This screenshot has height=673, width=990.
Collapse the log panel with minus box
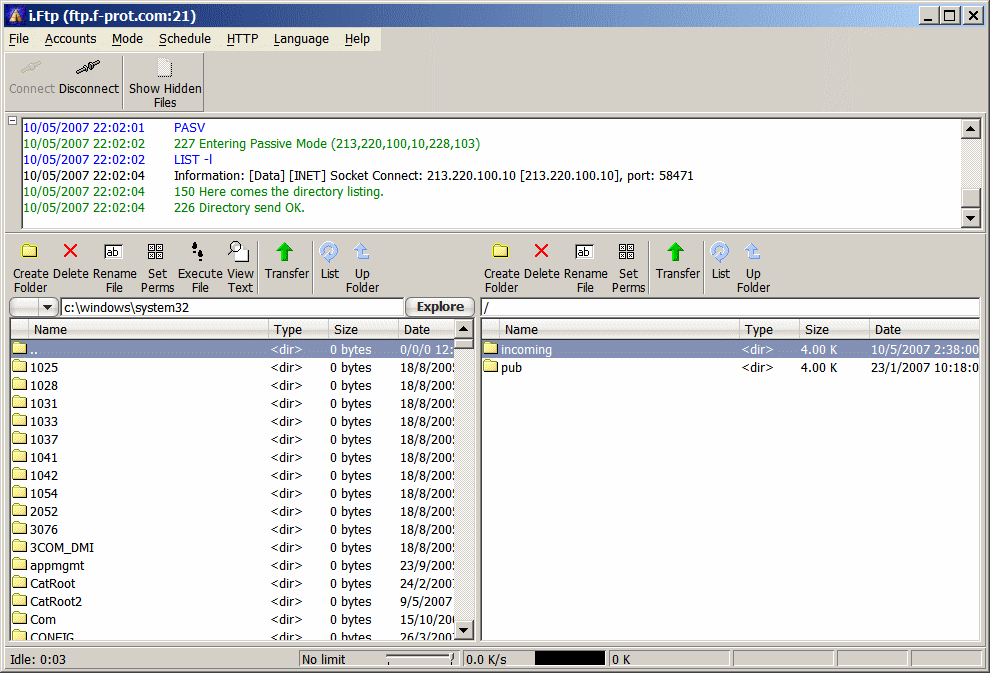(13, 122)
